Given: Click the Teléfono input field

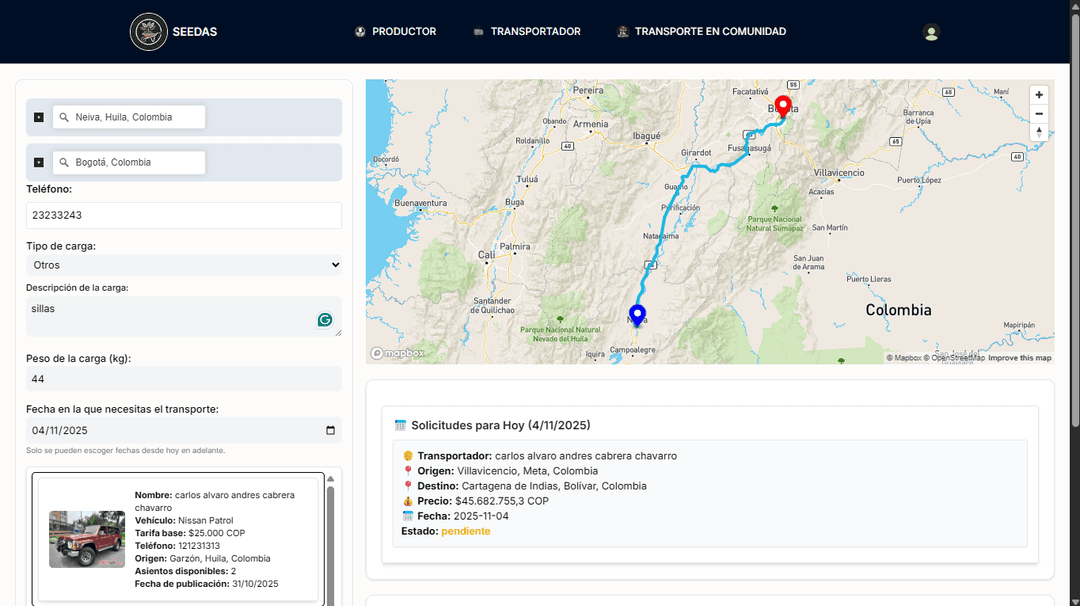Looking at the screenshot, I should (184, 215).
